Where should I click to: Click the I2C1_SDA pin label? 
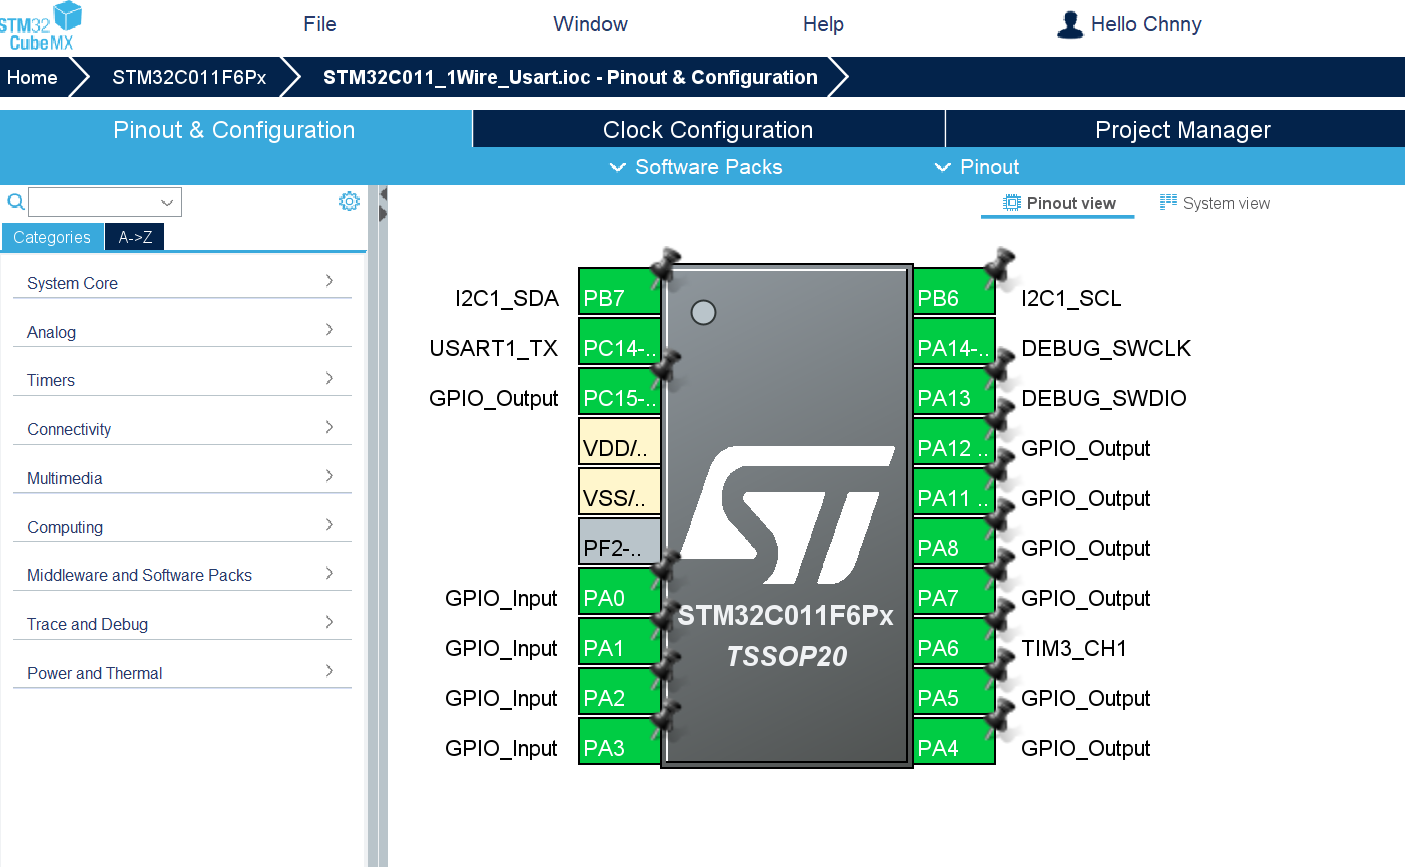507,298
